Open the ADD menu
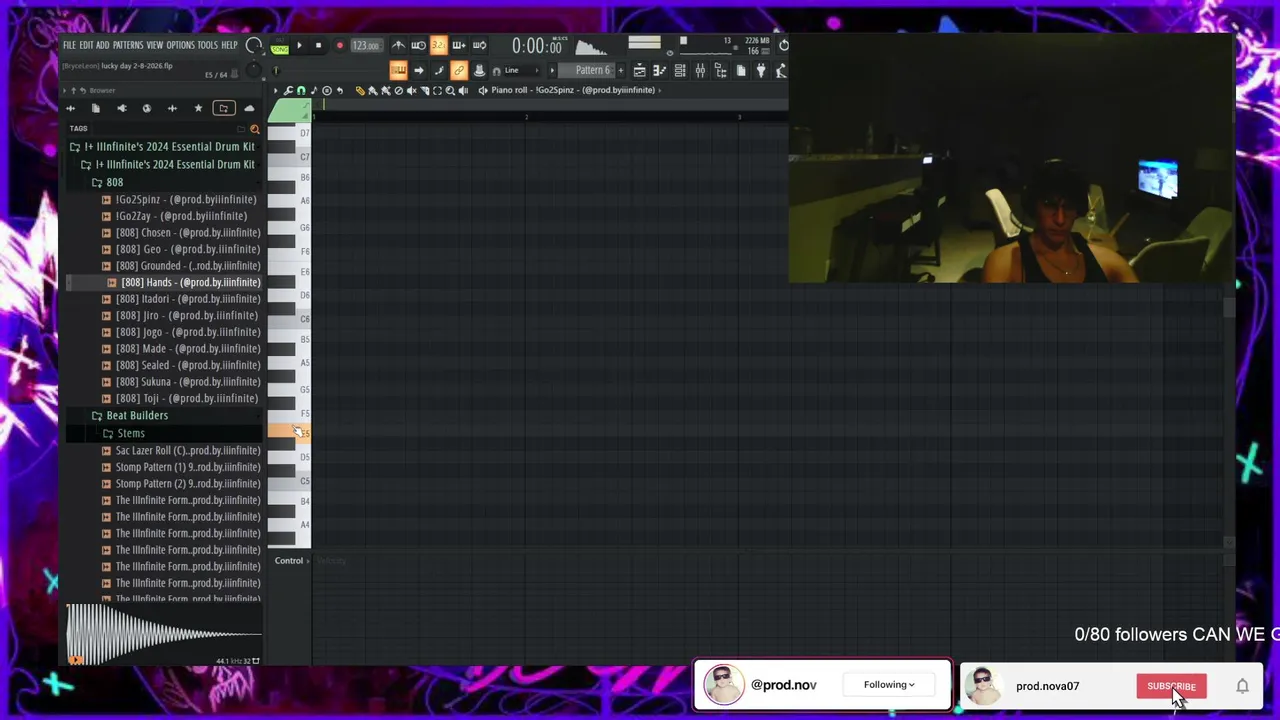The image size is (1280, 720). pyautogui.click(x=103, y=46)
